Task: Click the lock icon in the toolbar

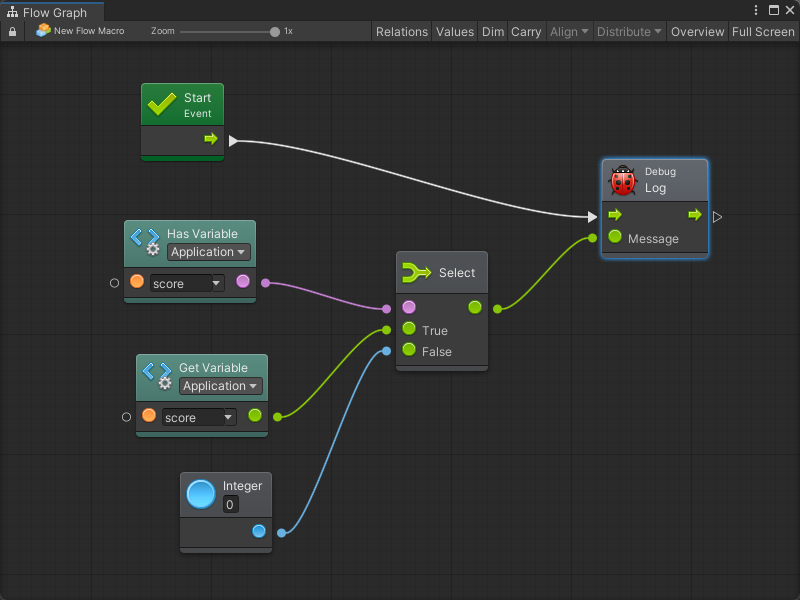Action: 12,32
